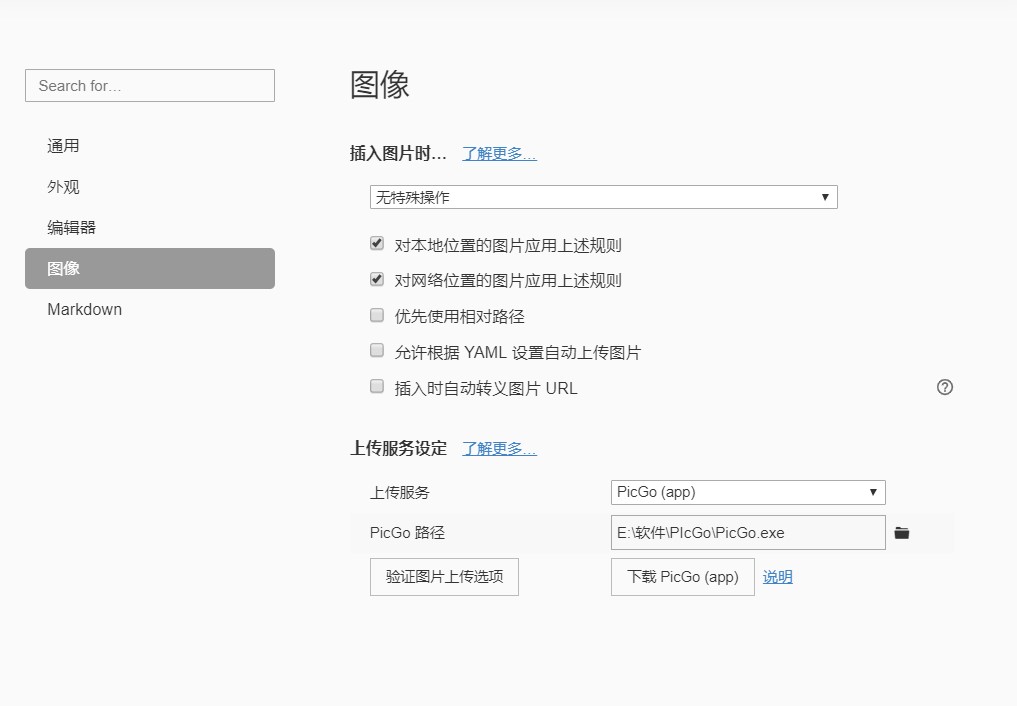Open the 说明 link
This screenshot has width=1017, height=706.
tap(778, 577)
